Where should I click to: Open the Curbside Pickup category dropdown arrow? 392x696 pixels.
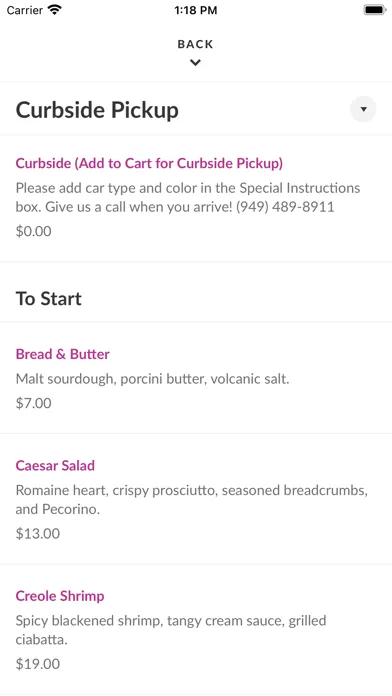(363, 109)
